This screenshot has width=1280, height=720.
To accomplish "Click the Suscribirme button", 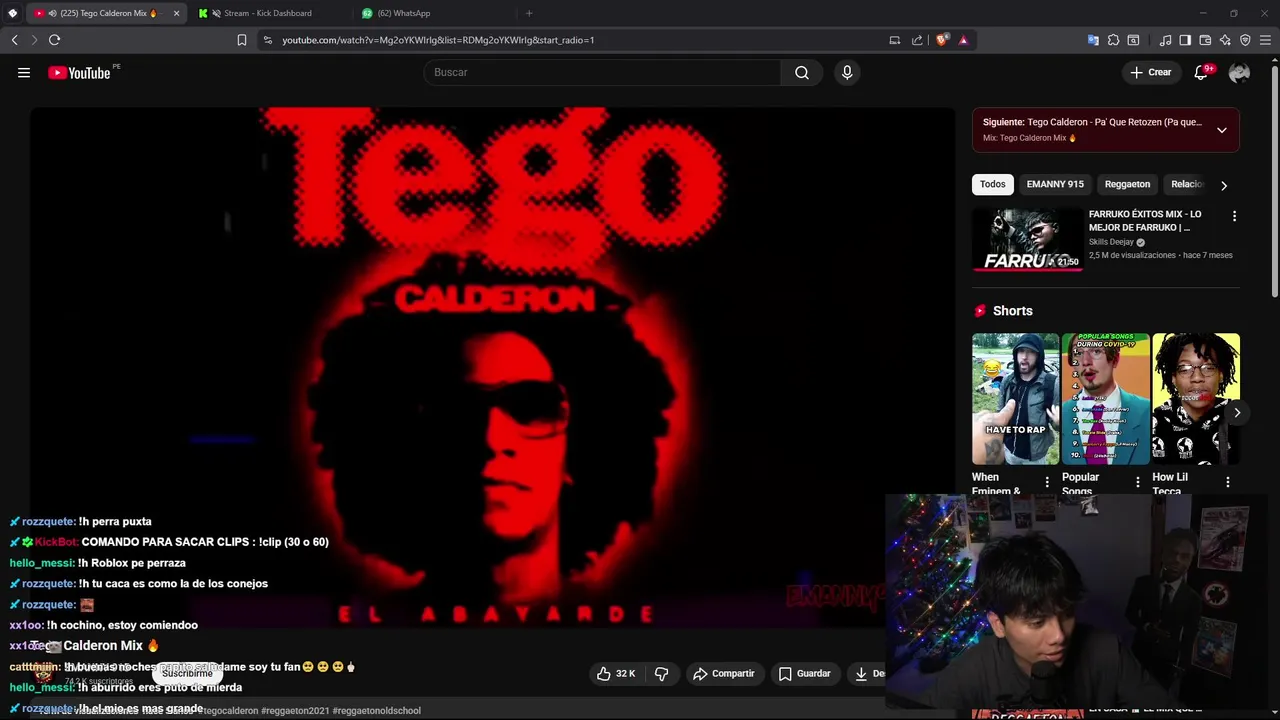I will (x=187, y=674).
